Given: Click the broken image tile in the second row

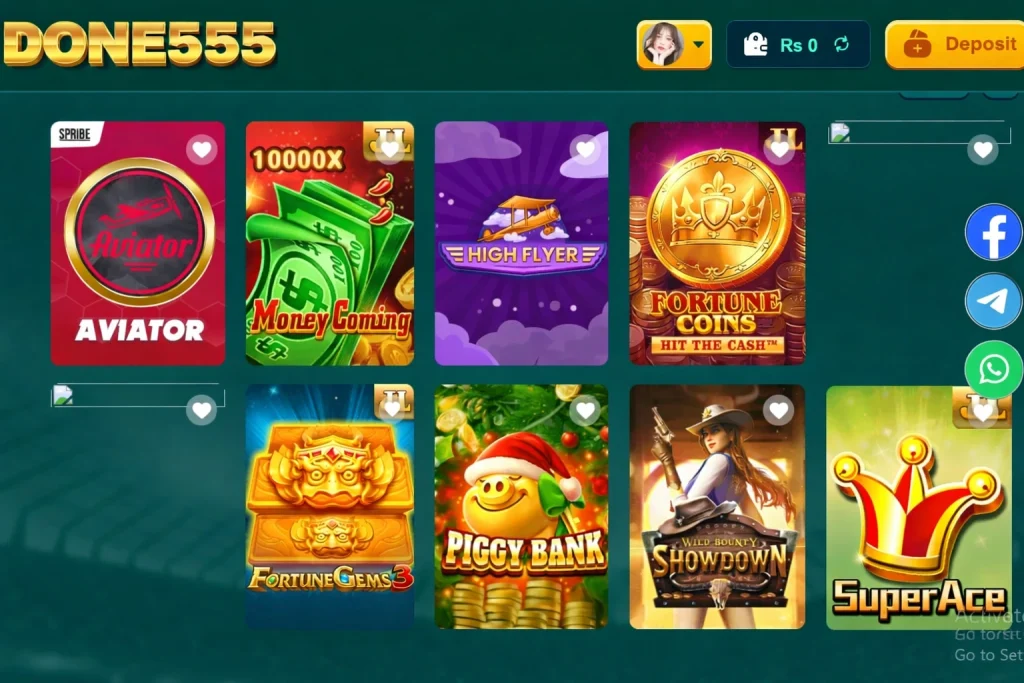Looking at the screenshot, I should 138,395.
